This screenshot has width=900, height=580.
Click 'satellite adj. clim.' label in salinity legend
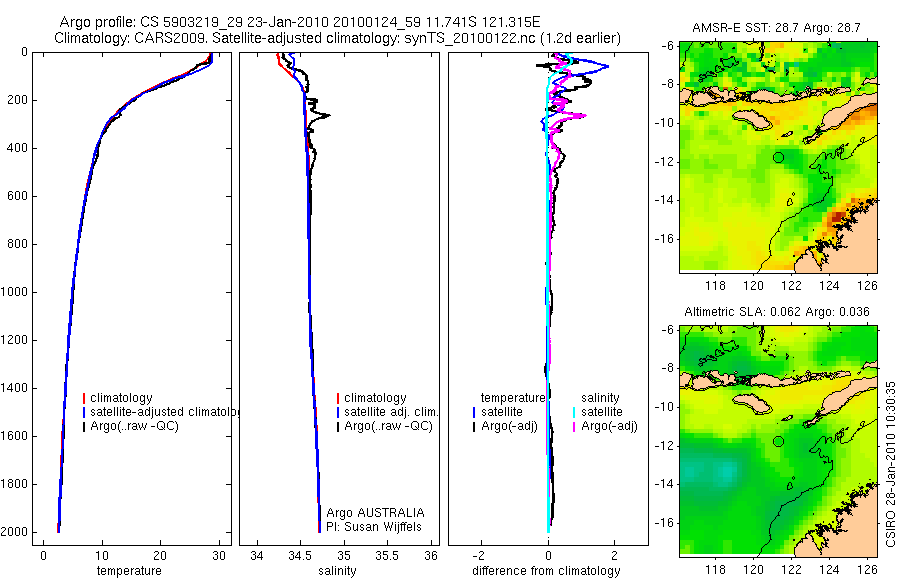coord(391,412)
